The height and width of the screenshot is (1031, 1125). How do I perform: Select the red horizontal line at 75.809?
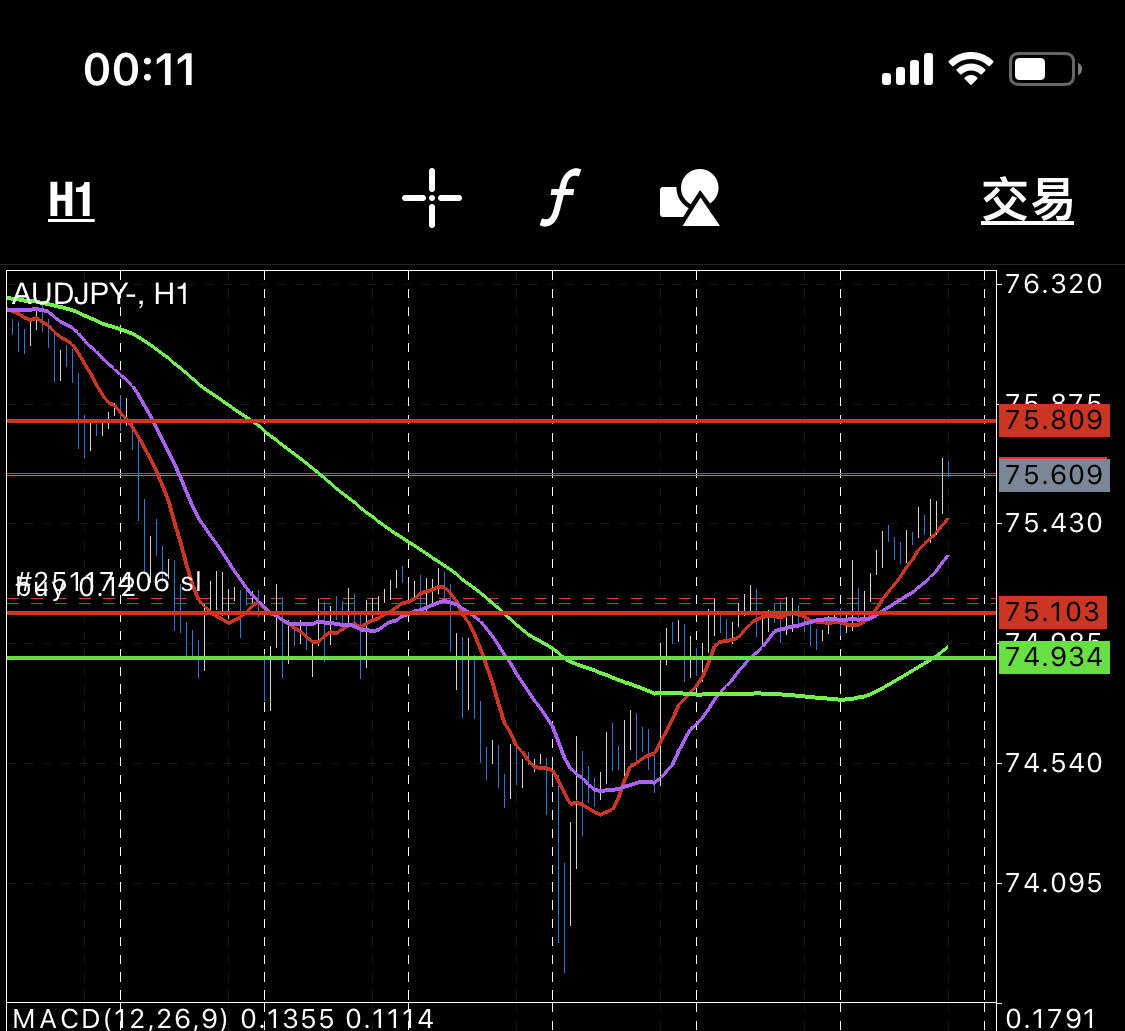click(x=502, y=421)
